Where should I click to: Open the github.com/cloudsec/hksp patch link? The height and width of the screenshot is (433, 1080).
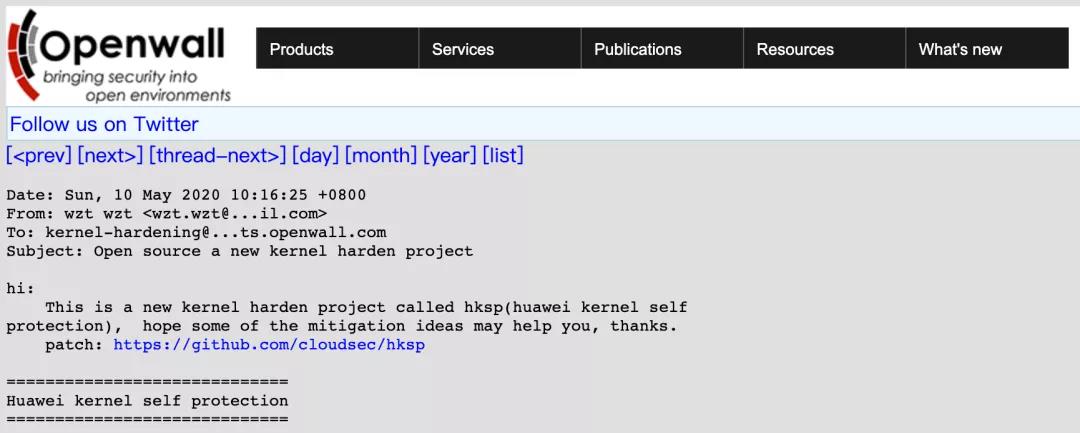pyautogui.click(x=269, y=345)
